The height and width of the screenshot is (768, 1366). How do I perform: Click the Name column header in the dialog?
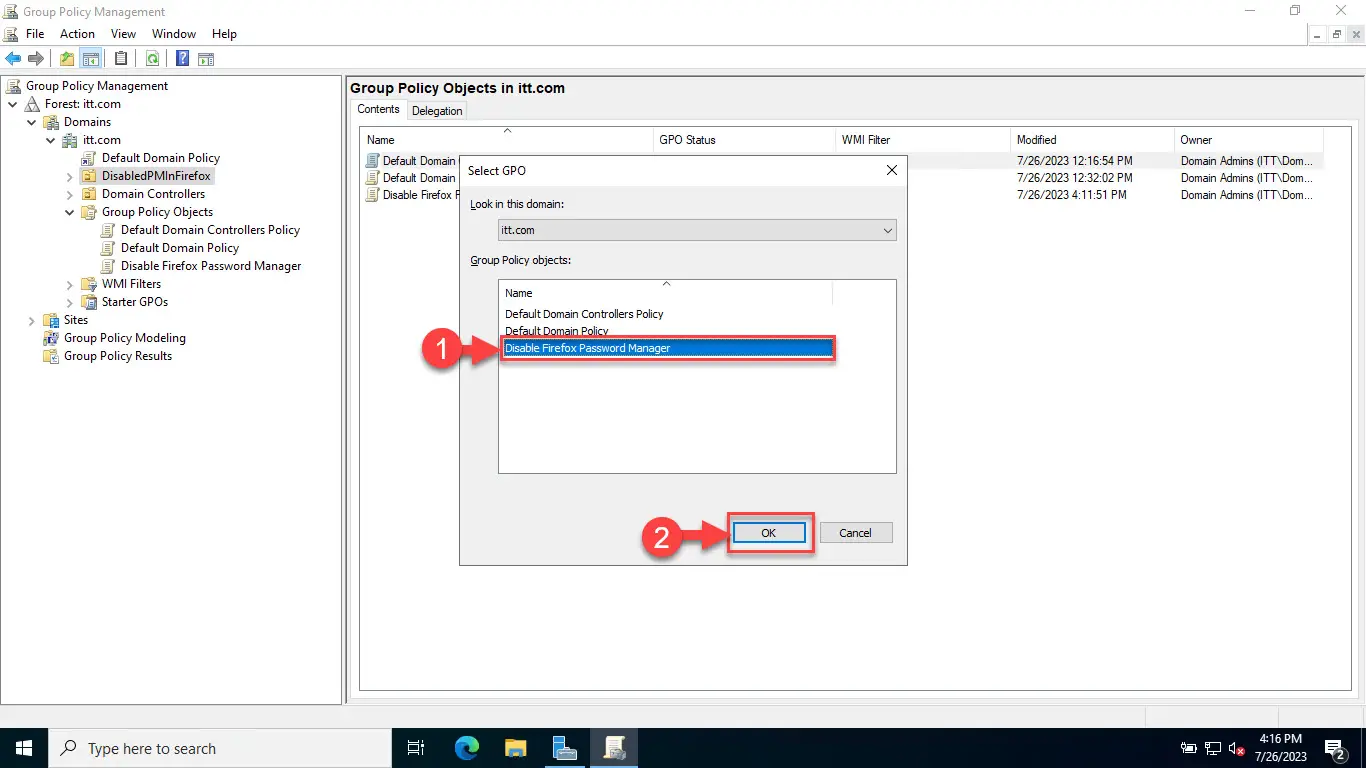coord(666,293)
